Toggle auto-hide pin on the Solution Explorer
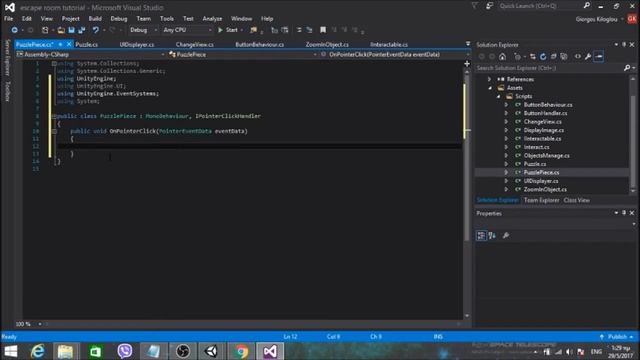Image resolution: width=640 pixels, height=360 pixels. pos(624,44)
